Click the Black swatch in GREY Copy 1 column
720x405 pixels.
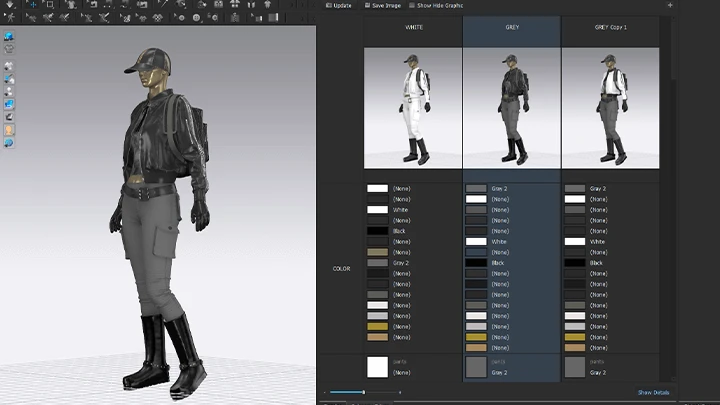pos(575,263)
